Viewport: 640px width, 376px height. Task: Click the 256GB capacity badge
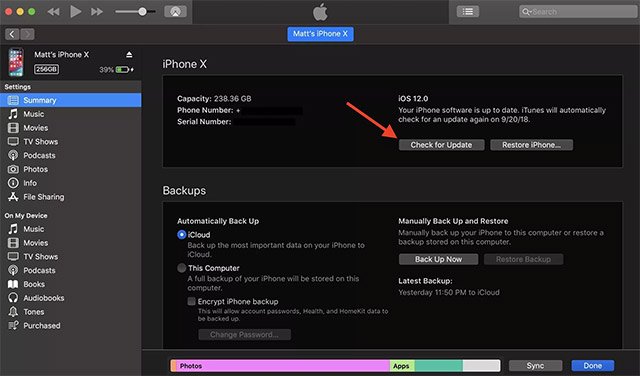pos(46,69)
